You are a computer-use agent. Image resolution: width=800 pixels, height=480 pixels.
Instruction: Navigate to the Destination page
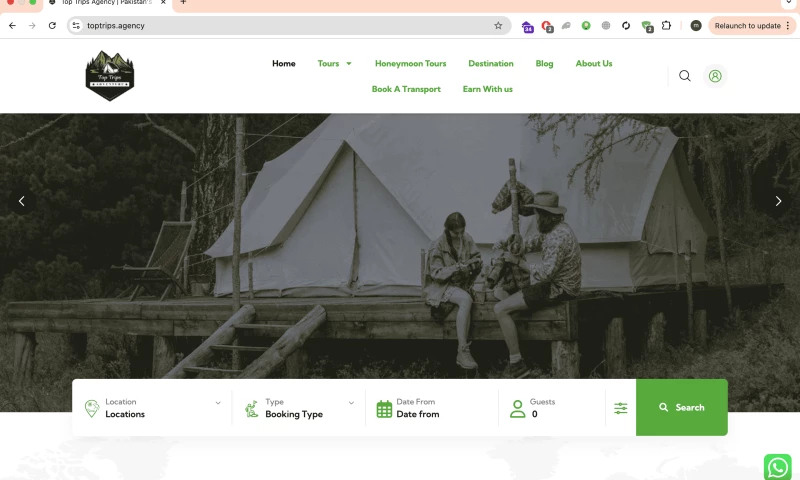pos(491,64)
